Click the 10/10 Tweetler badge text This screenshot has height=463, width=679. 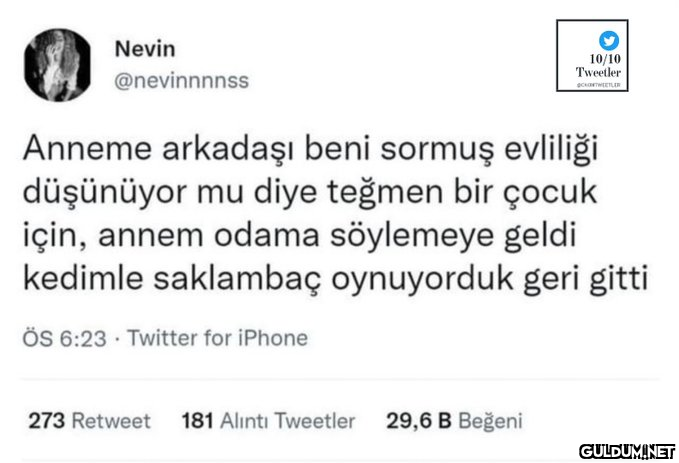pos(599,67)
